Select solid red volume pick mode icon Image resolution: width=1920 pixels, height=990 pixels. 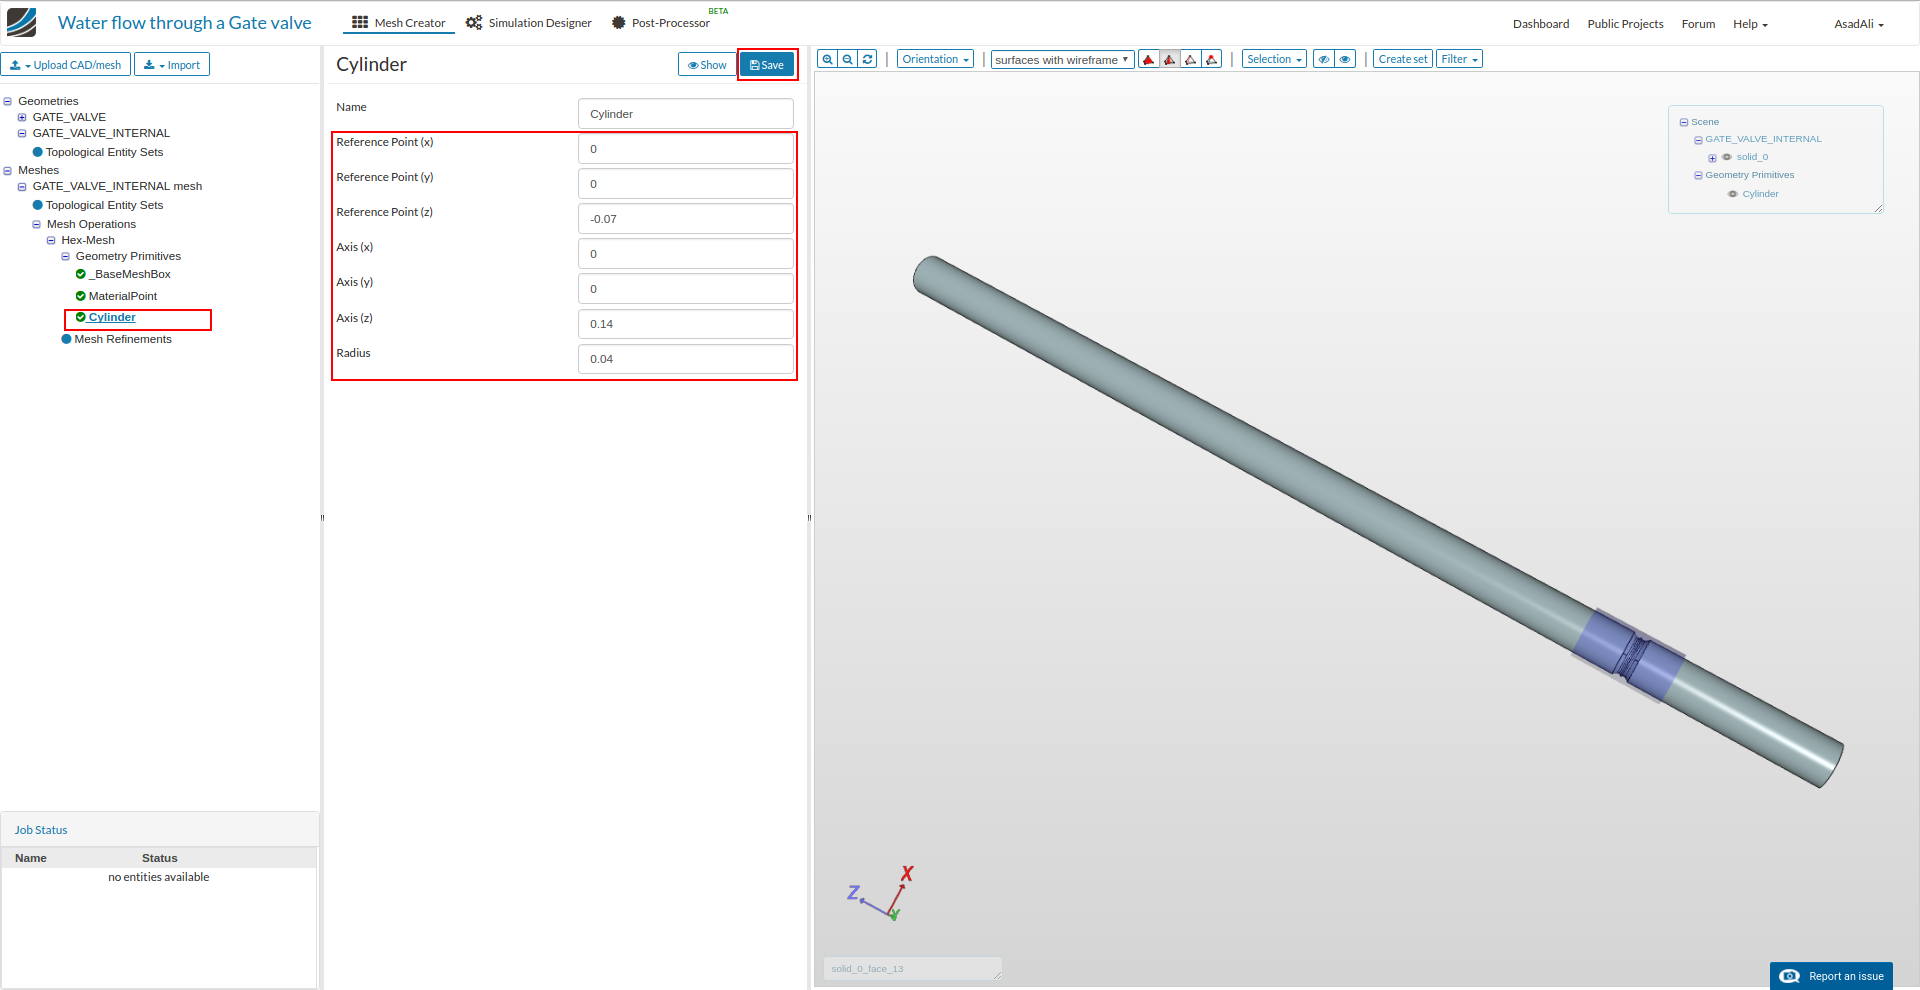tap(1149, 59)
